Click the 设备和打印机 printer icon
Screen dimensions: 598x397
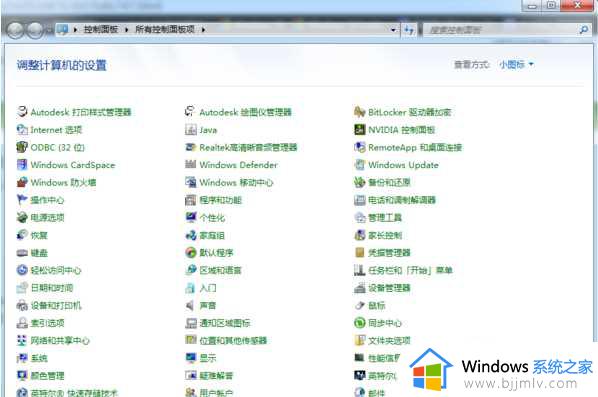(x=22, y=305)
